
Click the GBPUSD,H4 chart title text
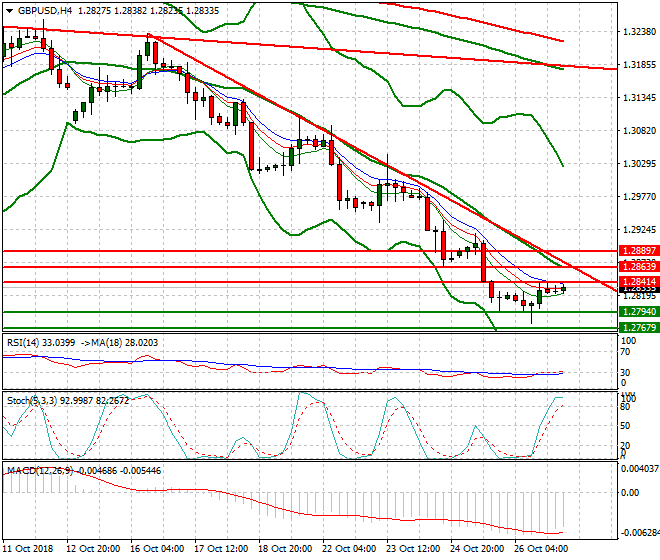(45, 11)
